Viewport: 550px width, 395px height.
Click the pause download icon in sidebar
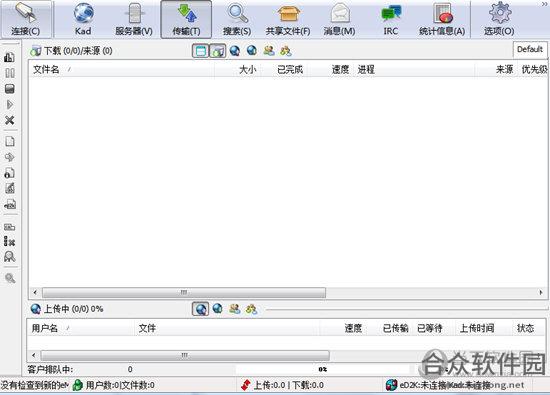pos(10,73)
